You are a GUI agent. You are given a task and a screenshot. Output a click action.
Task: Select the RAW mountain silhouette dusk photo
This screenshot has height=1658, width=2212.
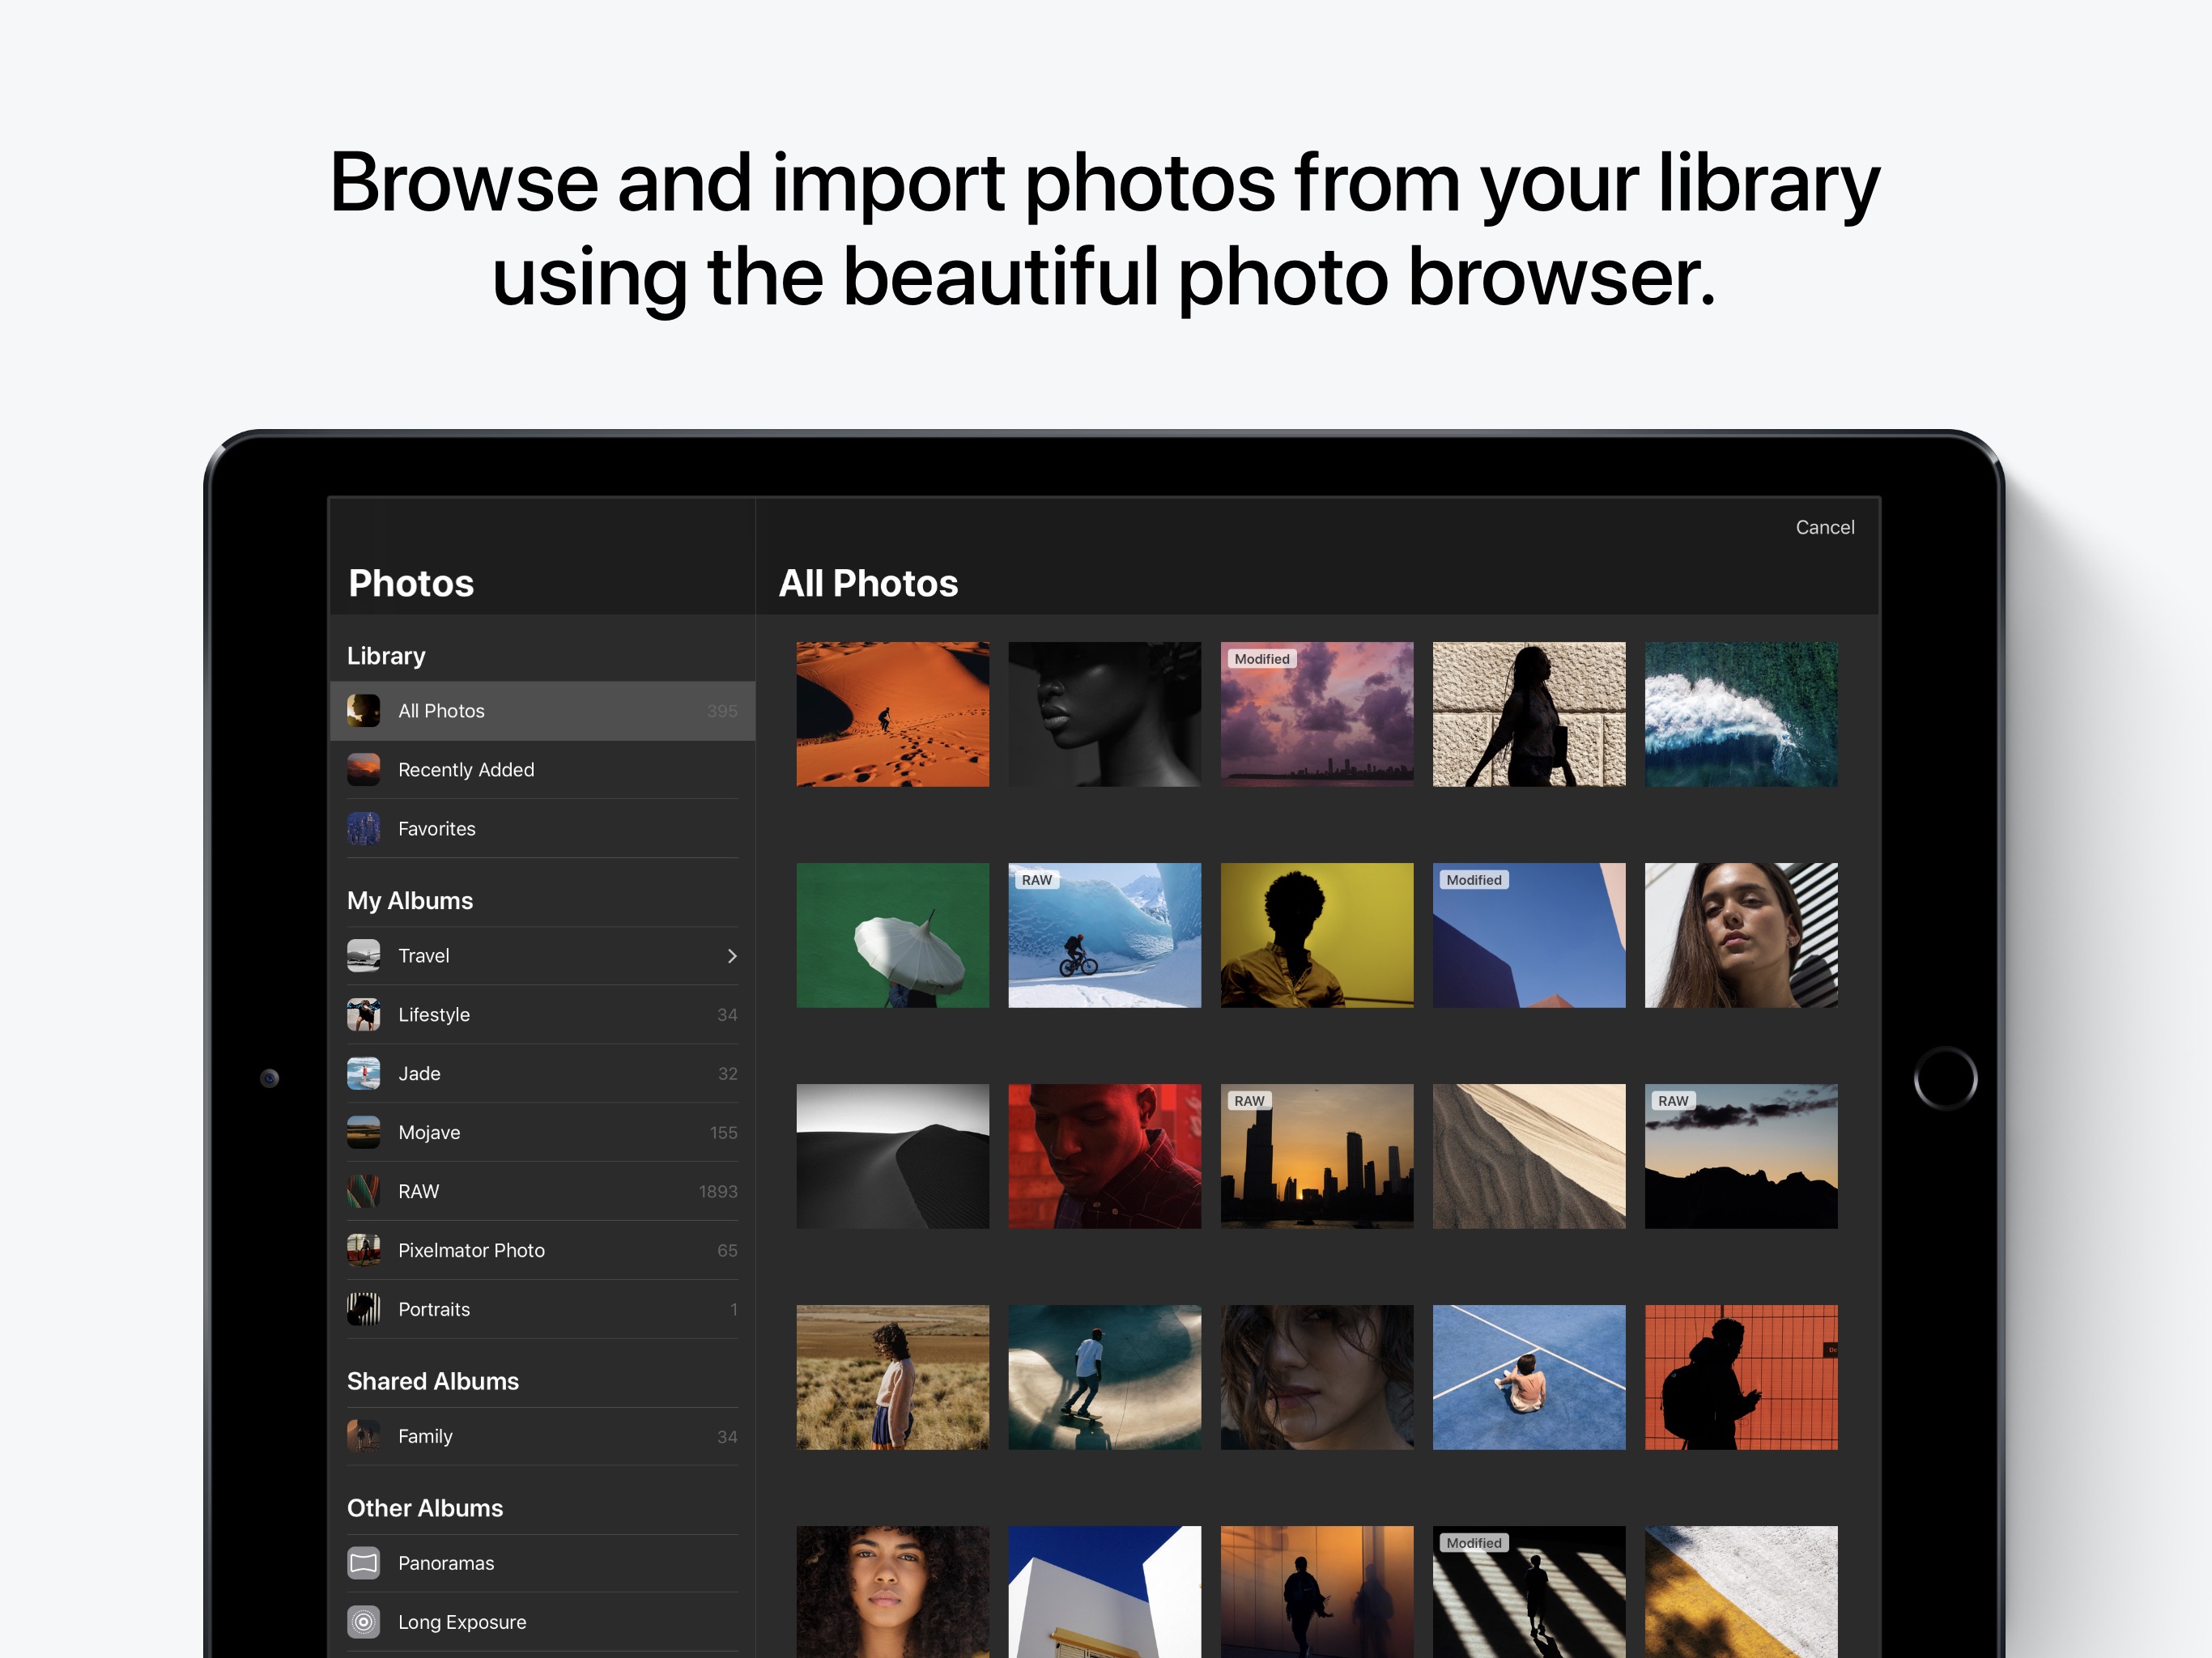point(1741,1156)
